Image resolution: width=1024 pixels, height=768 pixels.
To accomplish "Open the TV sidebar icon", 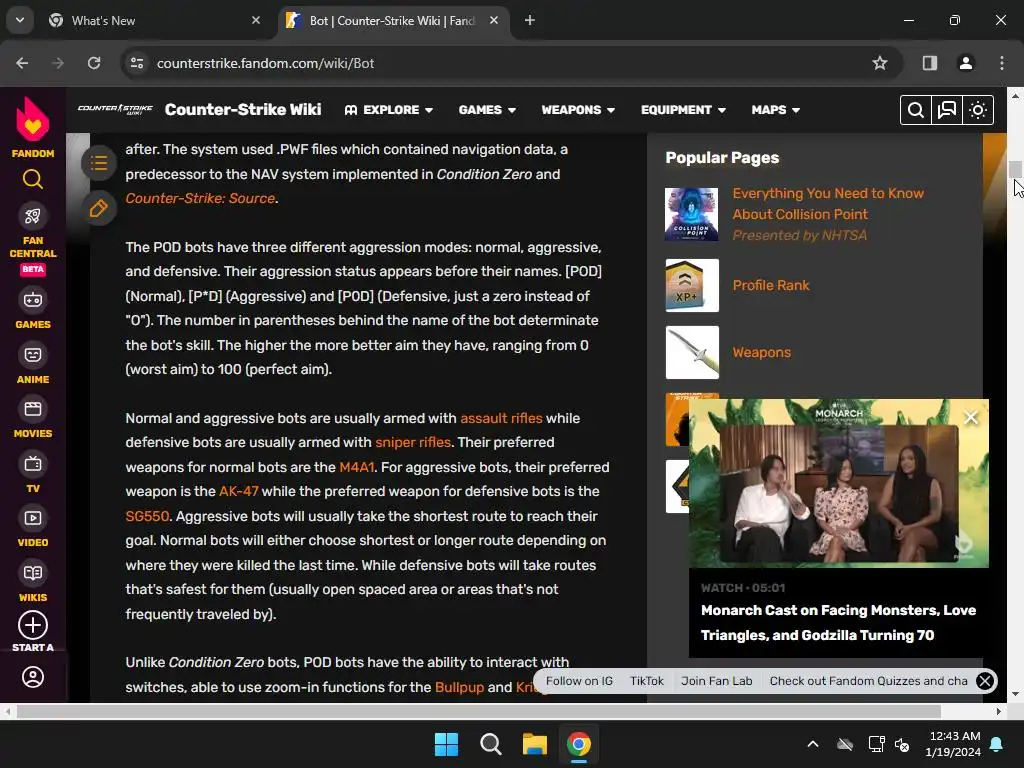I will [33, 464].
